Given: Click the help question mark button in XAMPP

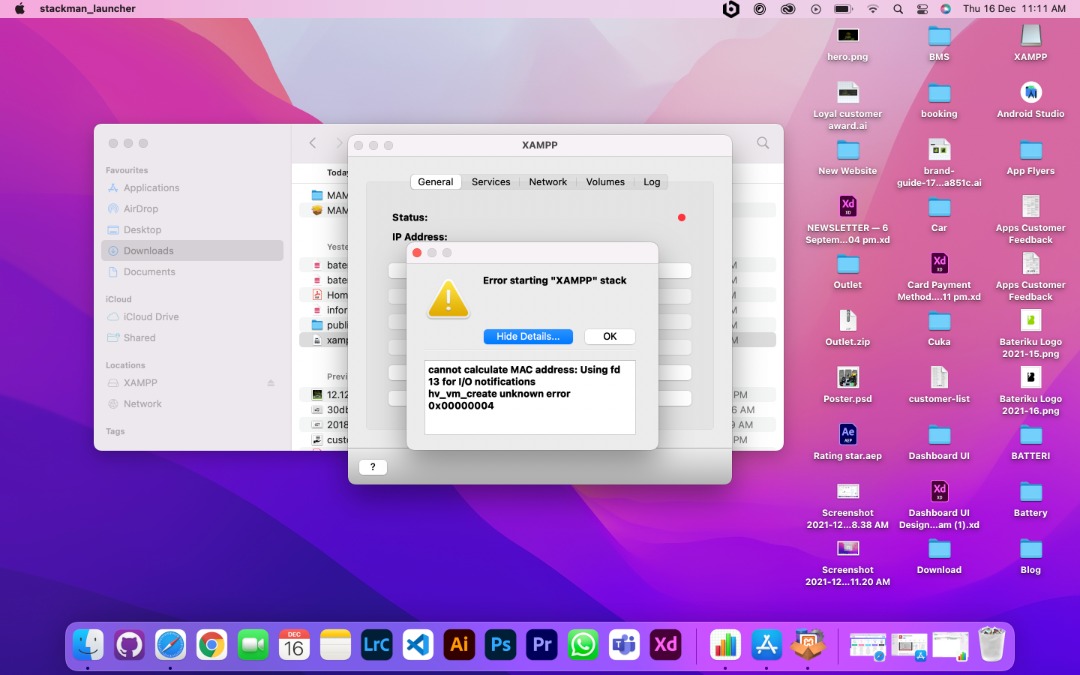Looking at the screenshot, I should 373,467.
